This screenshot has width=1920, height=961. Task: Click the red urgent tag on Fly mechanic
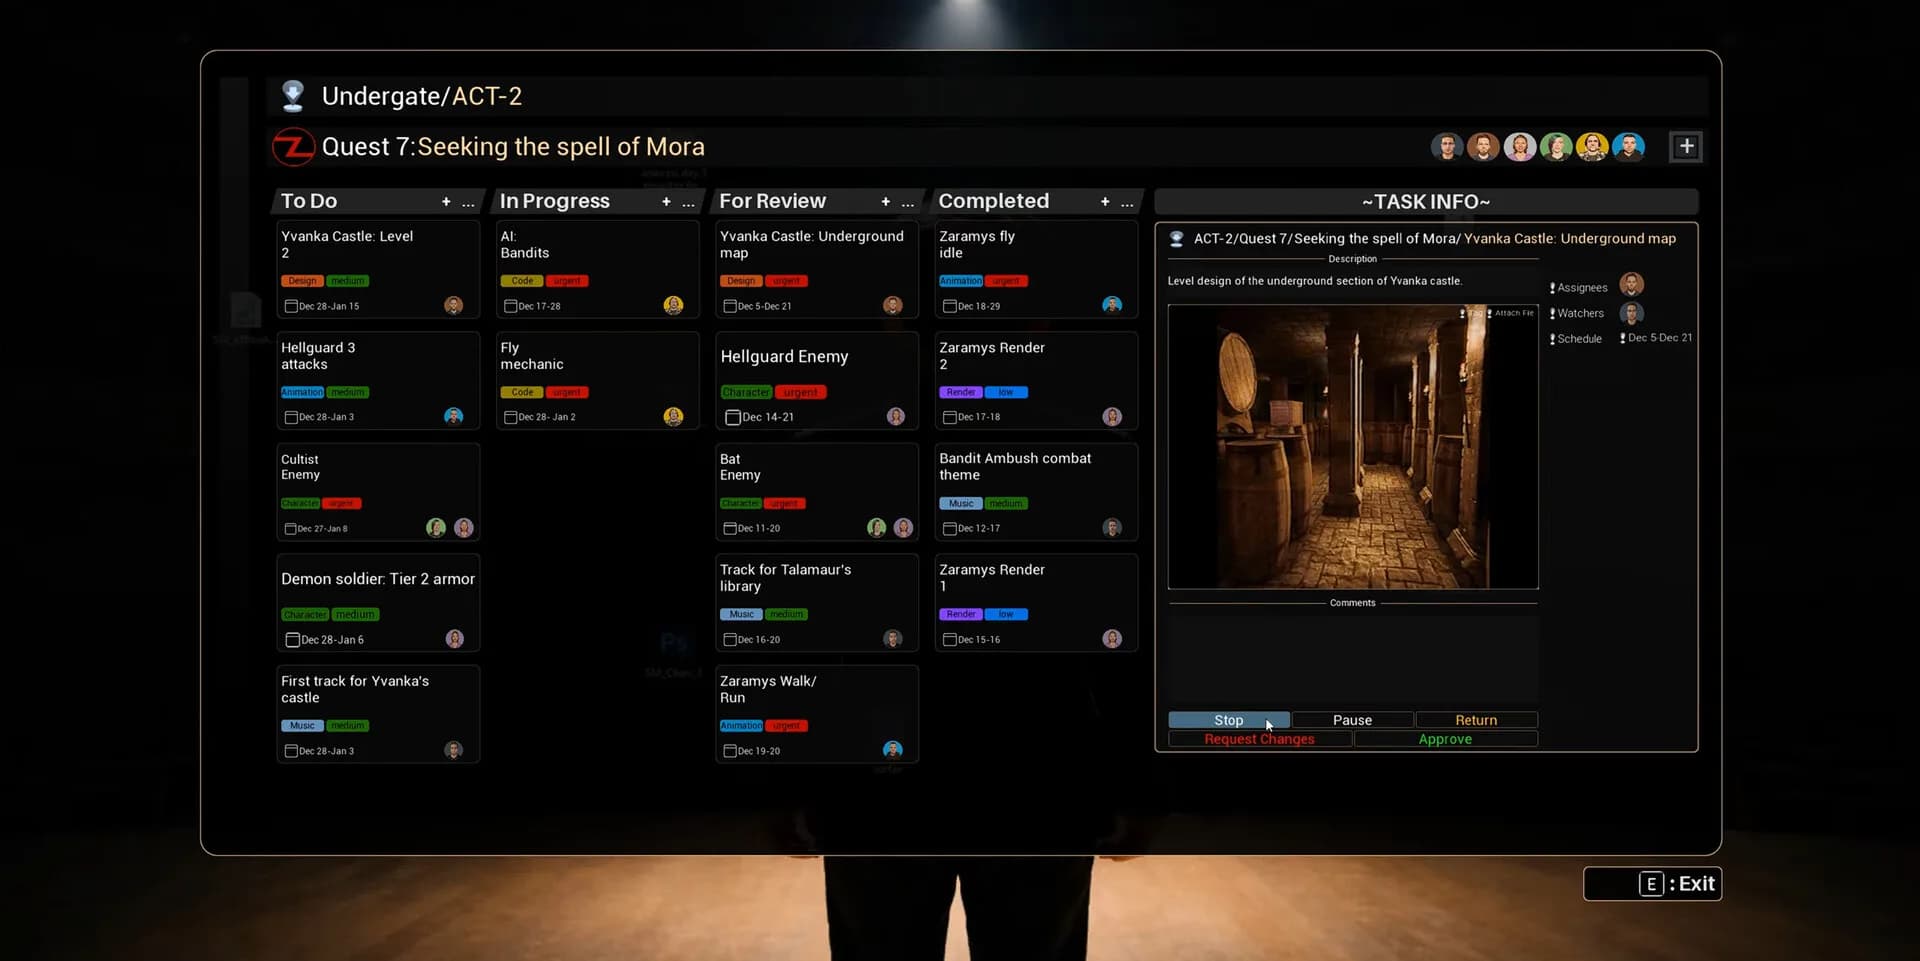(567, 392)
